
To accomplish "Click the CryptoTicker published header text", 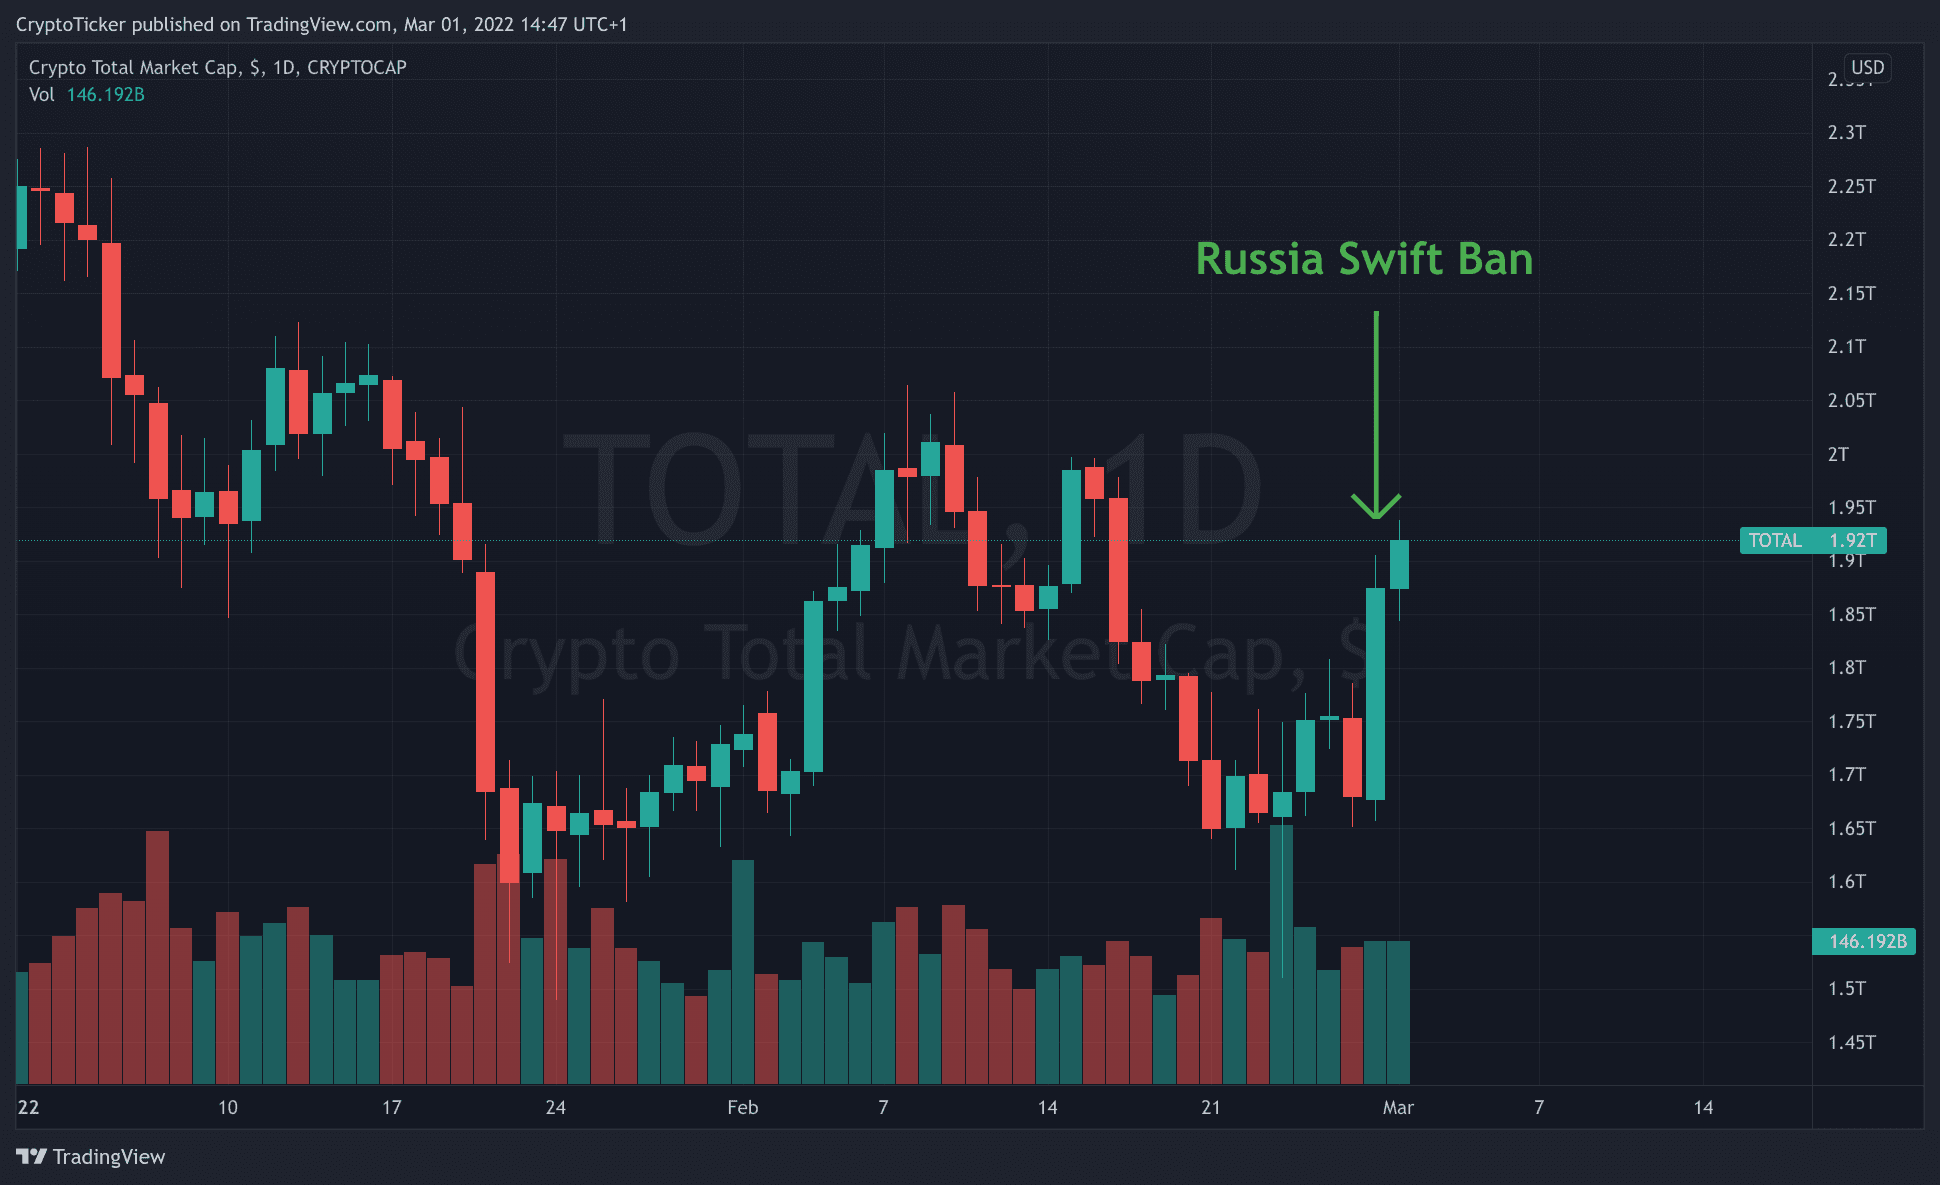I will (x=321, y=24).
